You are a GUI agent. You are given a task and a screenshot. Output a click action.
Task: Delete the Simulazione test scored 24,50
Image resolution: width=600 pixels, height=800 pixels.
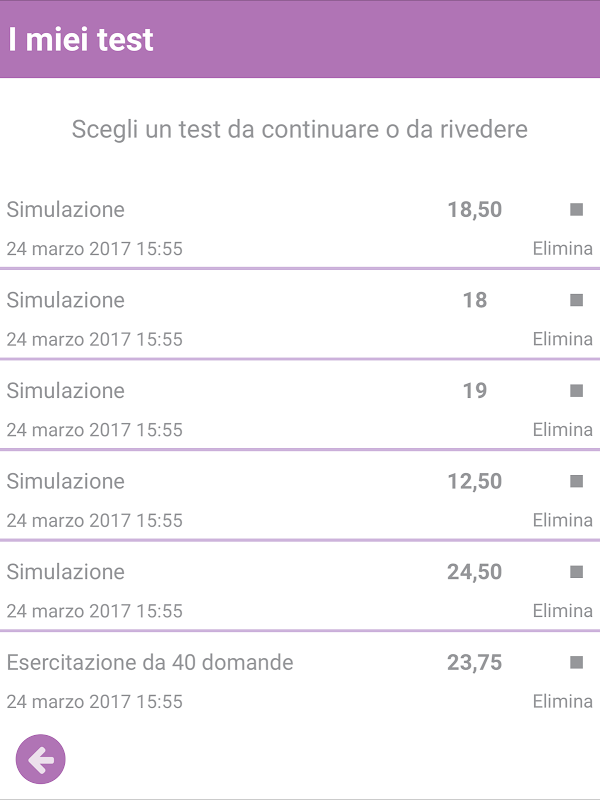[x=562, y=611]
